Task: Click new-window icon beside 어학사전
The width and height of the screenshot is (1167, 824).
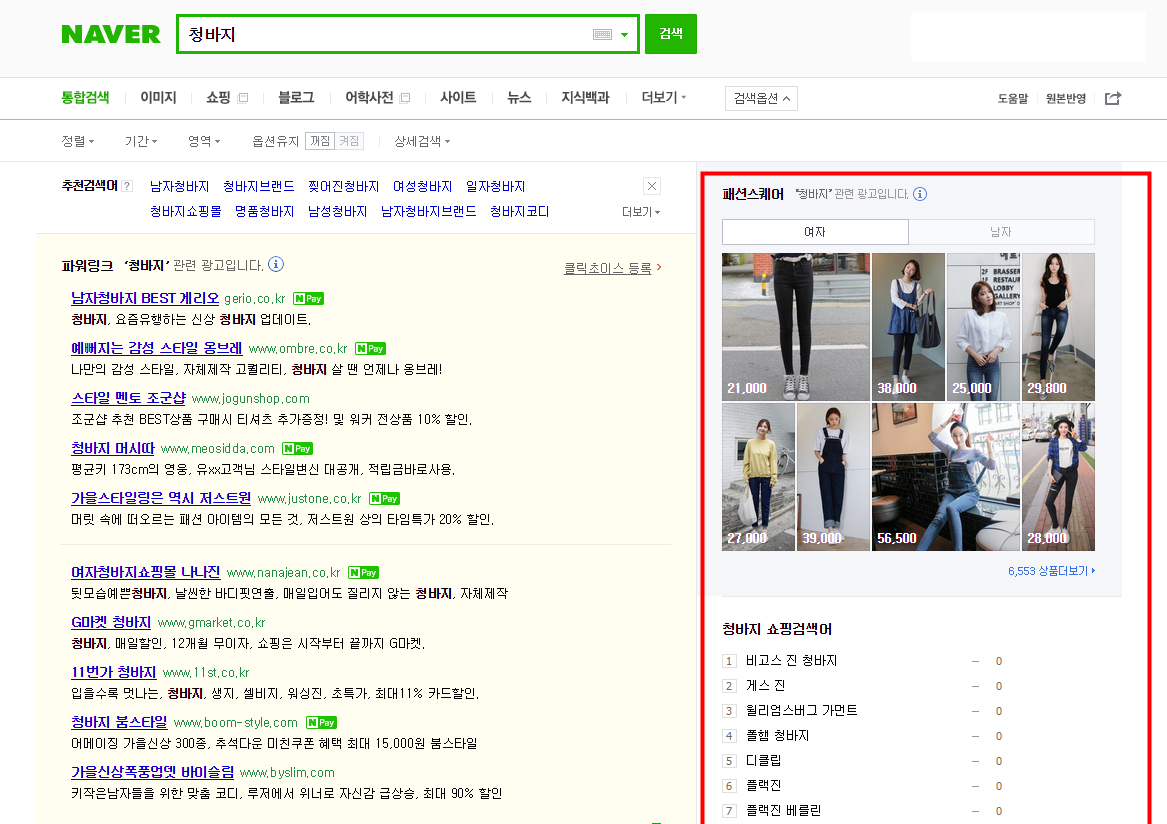Action: tap(405, 98)
